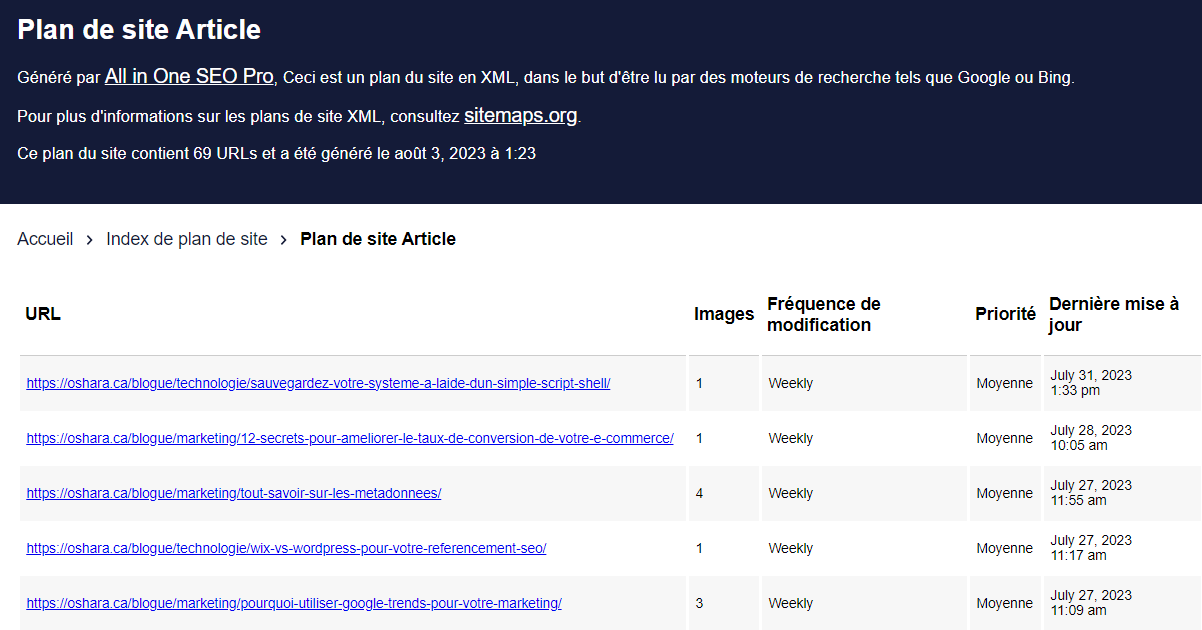Image resolution: width=1202 pixels, height=630 pixels.
Task: Select the image count 4 for metadonnees article
Action: [x=698, y=493]
